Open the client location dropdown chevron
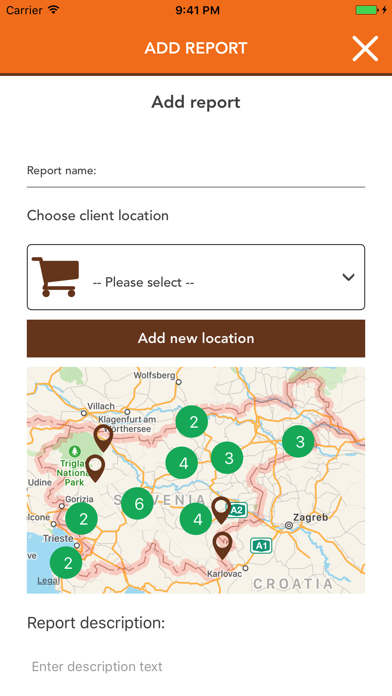 348,277
